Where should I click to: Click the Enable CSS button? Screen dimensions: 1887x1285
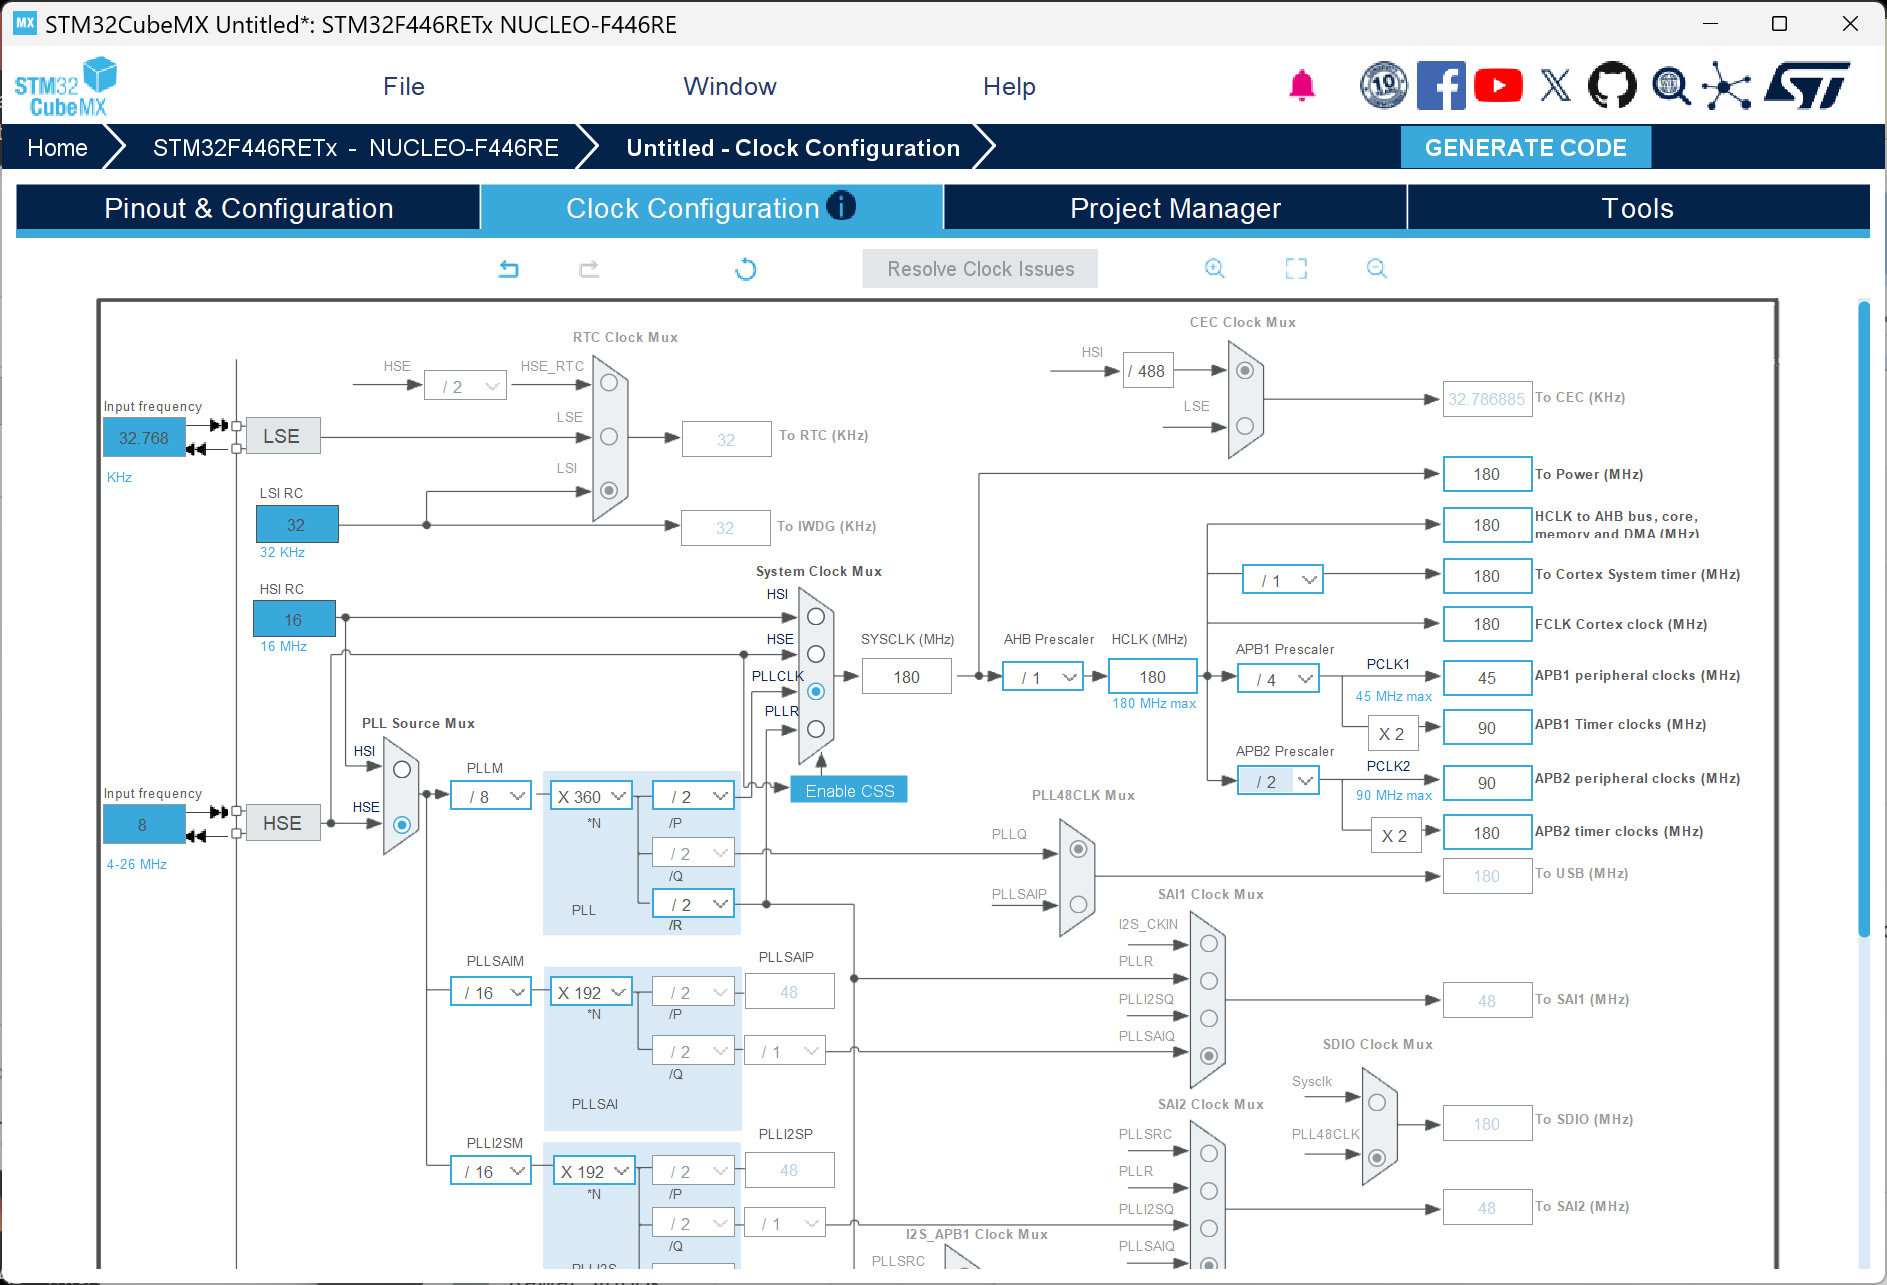coord(849,791)
